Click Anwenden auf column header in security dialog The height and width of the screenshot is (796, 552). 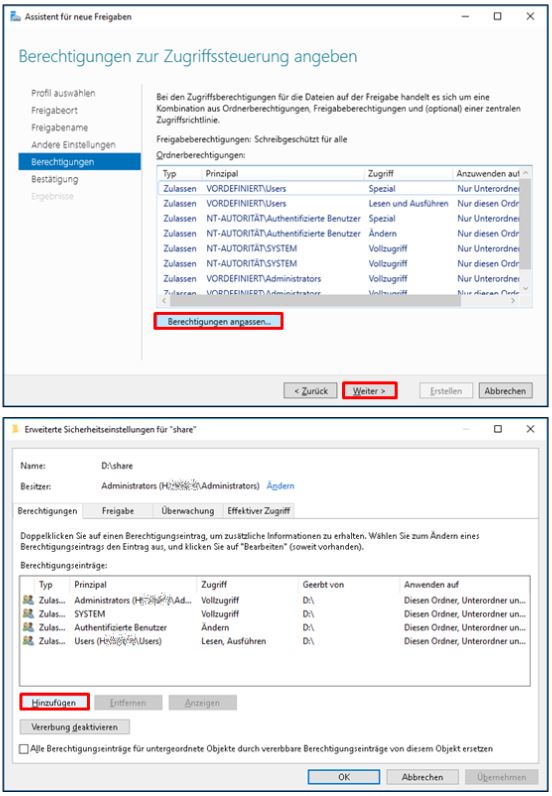pos(464,584)
